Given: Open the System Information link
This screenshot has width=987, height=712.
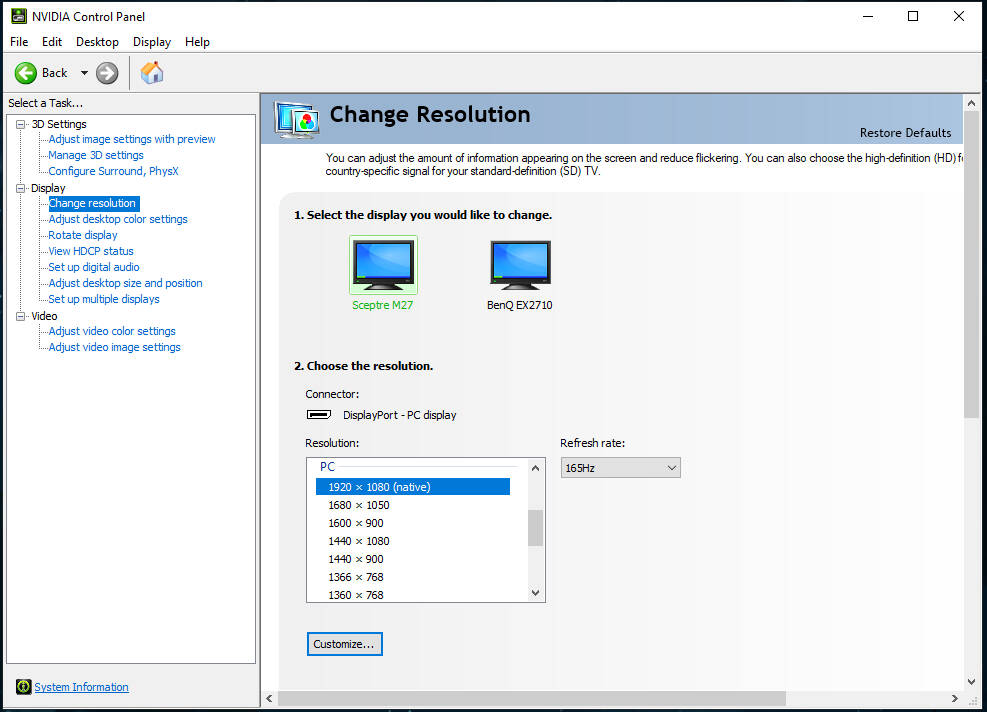Looking at the screenshot, I should coord(81,687).
